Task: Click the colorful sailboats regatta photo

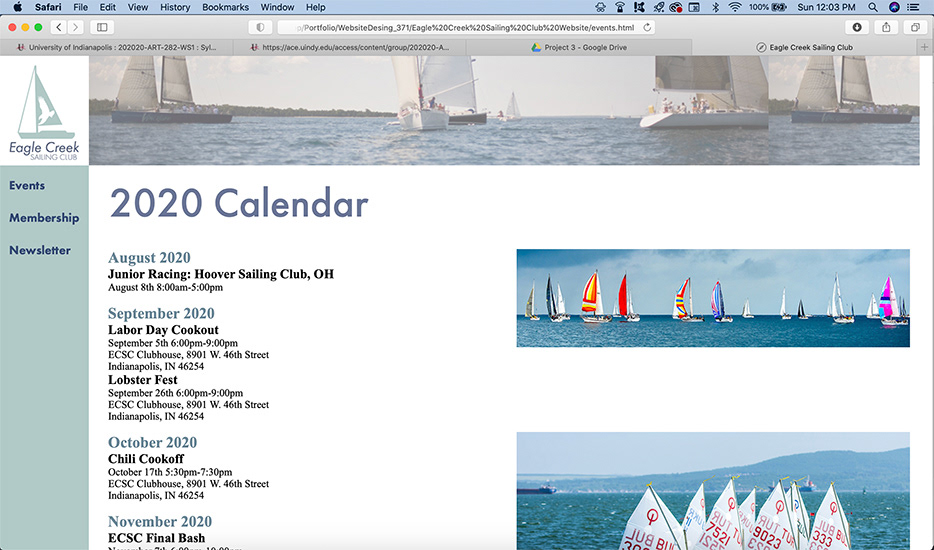Action: pyautogui.click(x=713, y=298)
